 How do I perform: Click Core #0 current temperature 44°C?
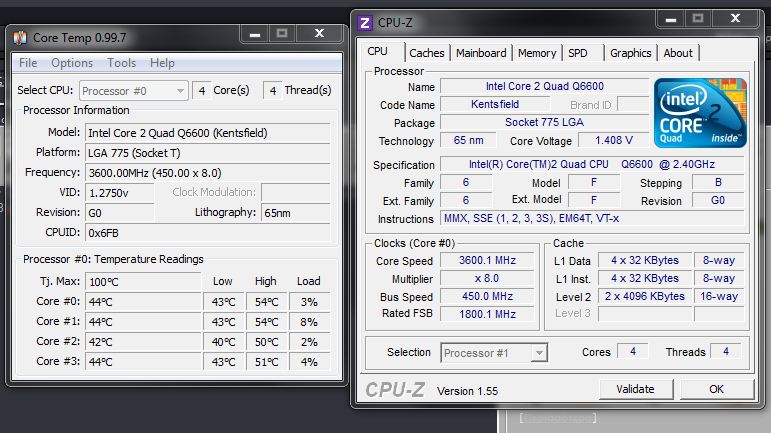coord(143,302)
